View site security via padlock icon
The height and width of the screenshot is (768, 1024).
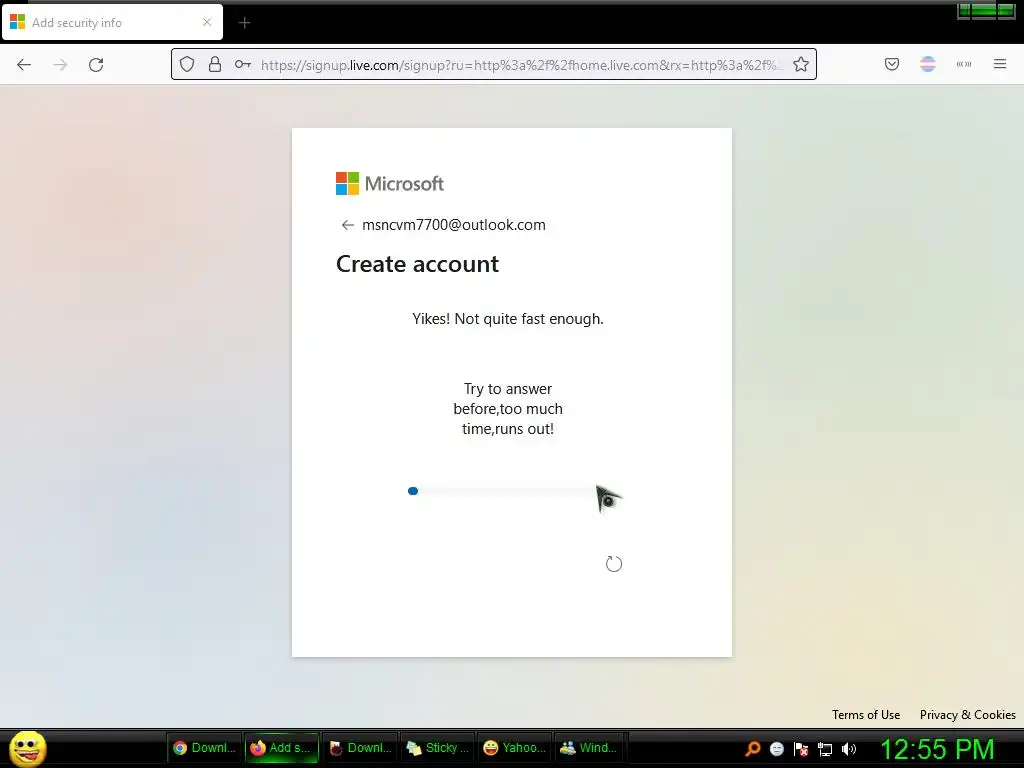point(215,64)
